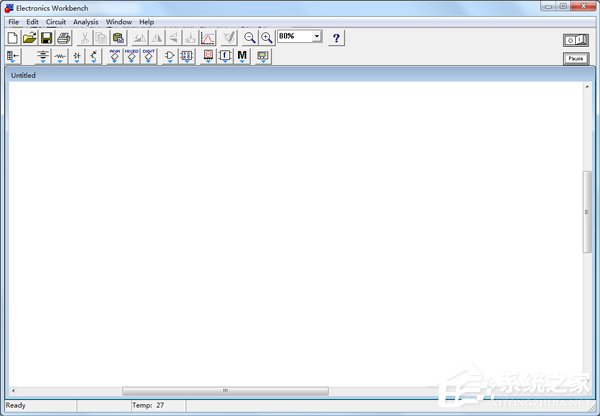
Task: Open the Window menu
Action: click(x=119, y=22)
